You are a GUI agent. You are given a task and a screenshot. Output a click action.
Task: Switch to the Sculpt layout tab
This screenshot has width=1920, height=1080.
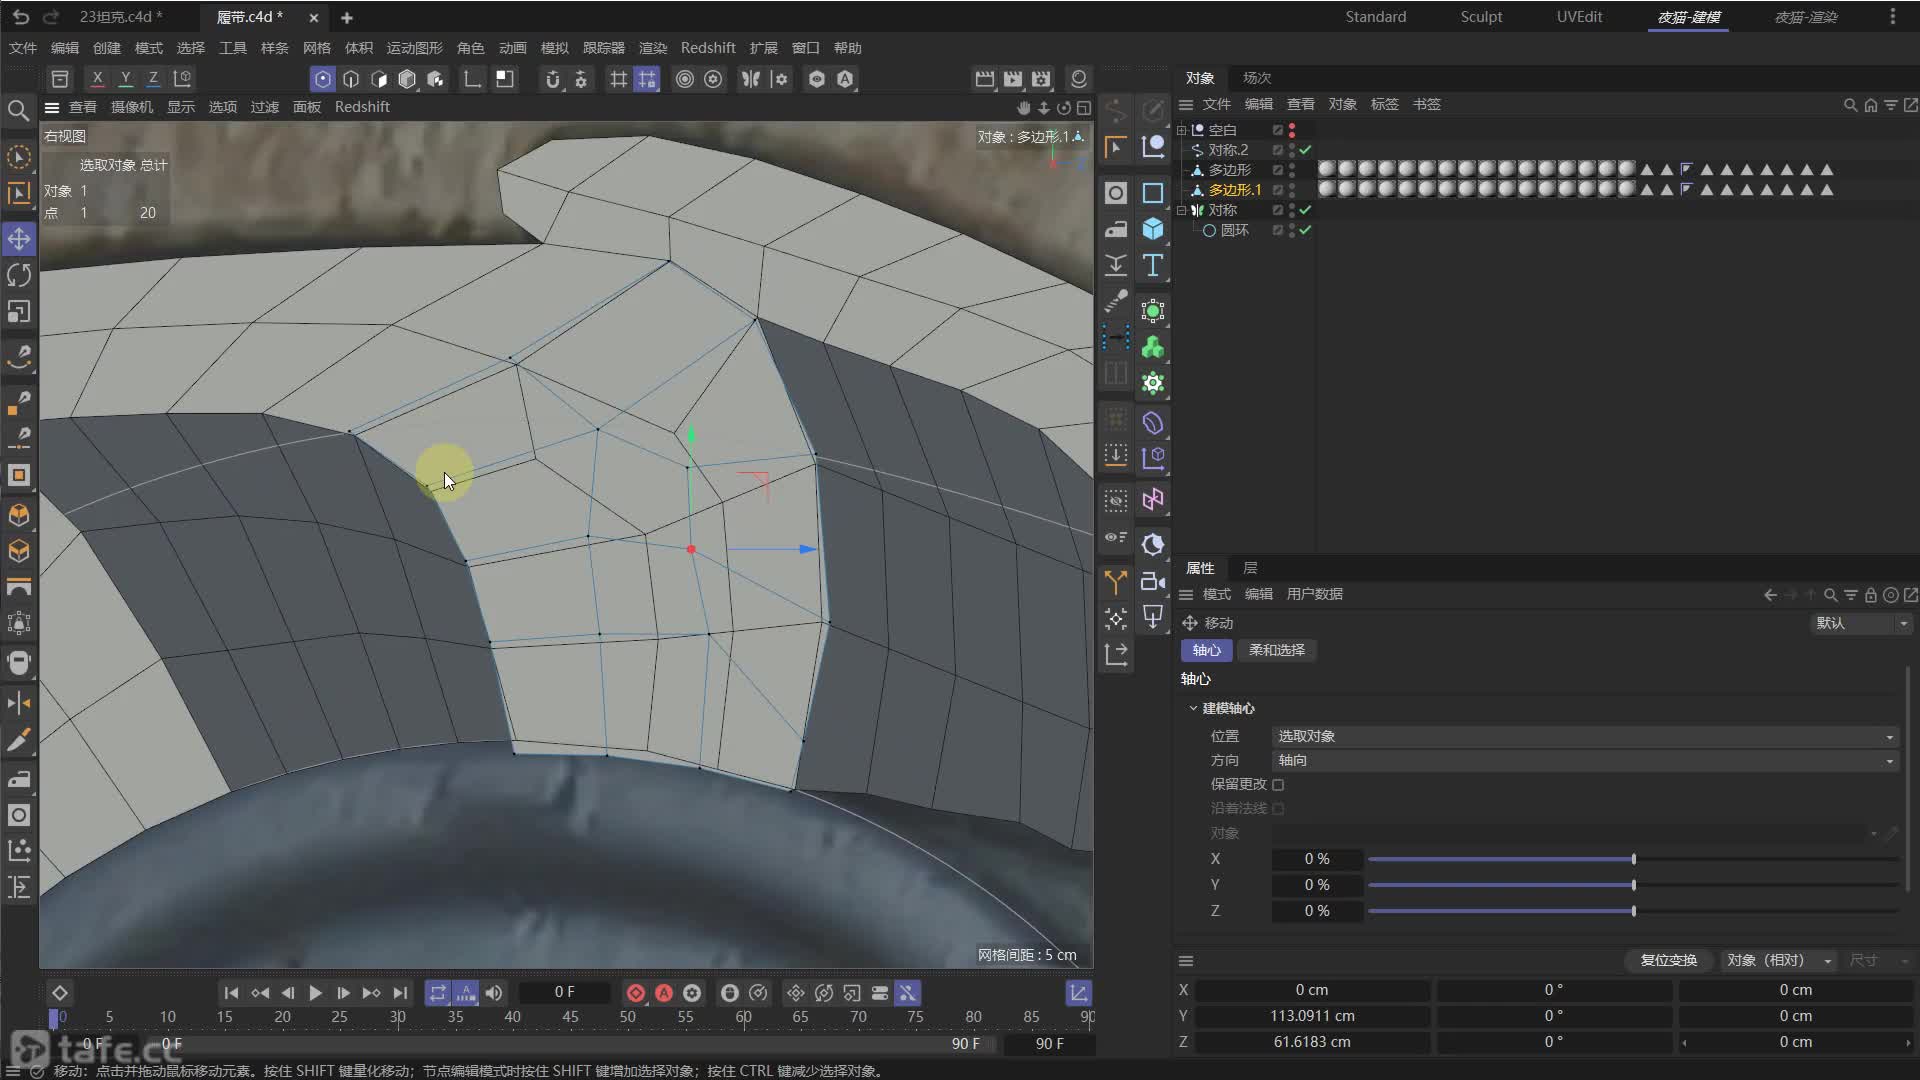click(x=1481, y=17)
